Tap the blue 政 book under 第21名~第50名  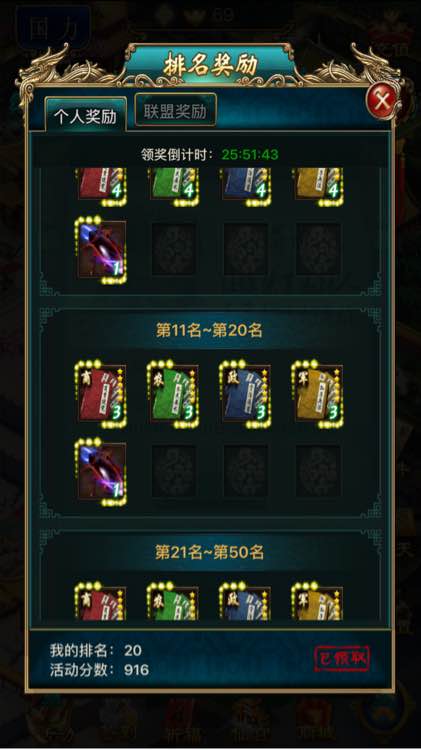245,602
